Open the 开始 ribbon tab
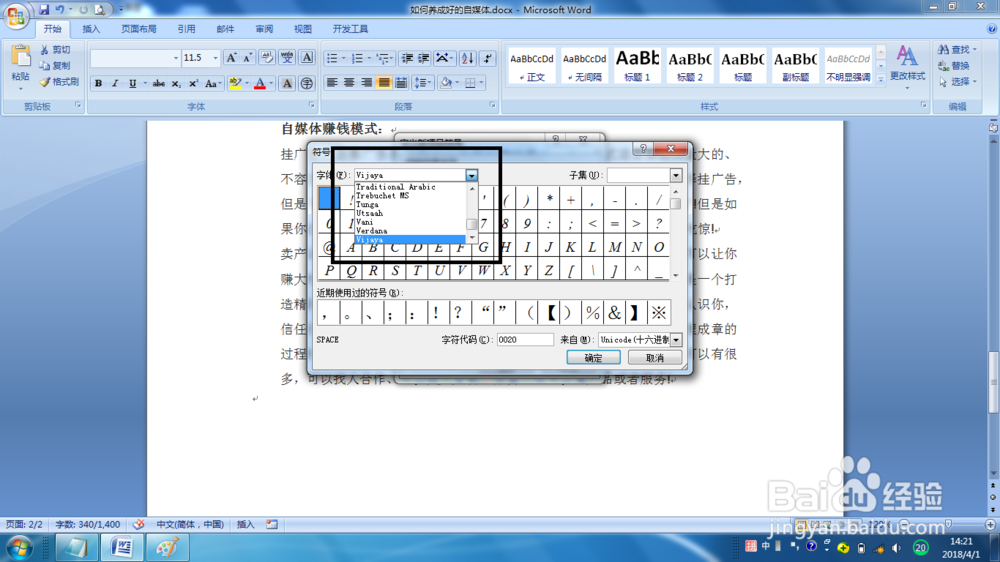The height and width of the screenshot is (562, 1000). point(52,29)
